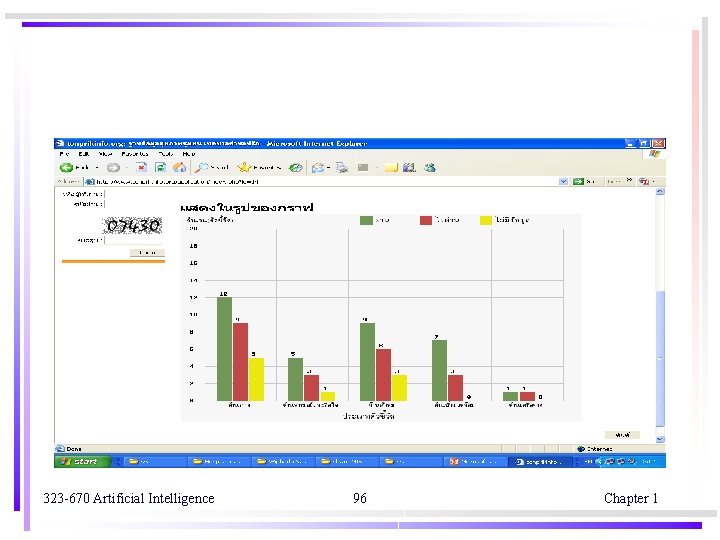
Task: Open the History icon in toolbar
Action: [296, 168]
